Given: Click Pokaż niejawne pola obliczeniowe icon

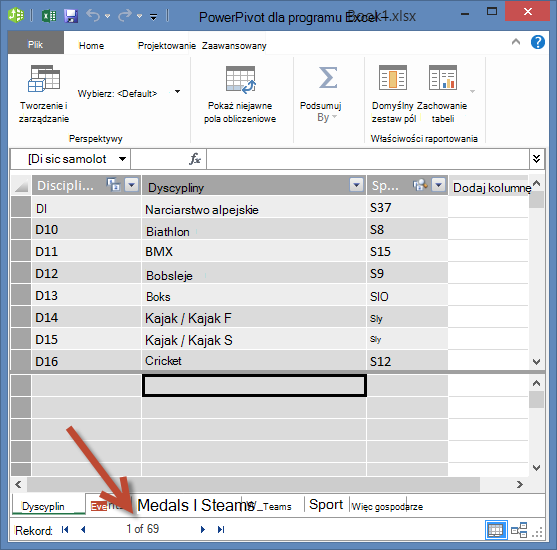Looking at the screenshot, I should [240, 79].
